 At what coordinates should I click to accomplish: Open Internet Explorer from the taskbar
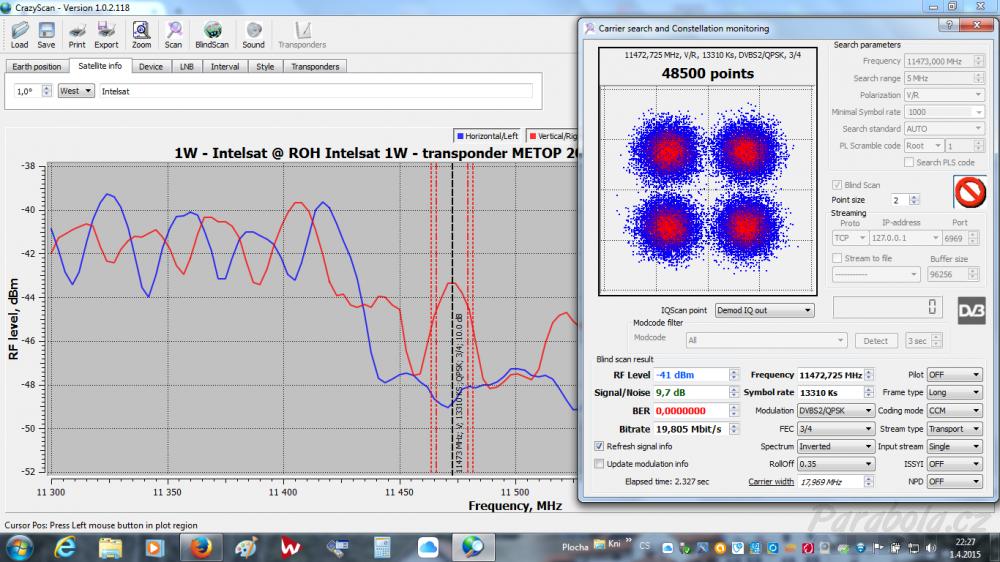65,547
